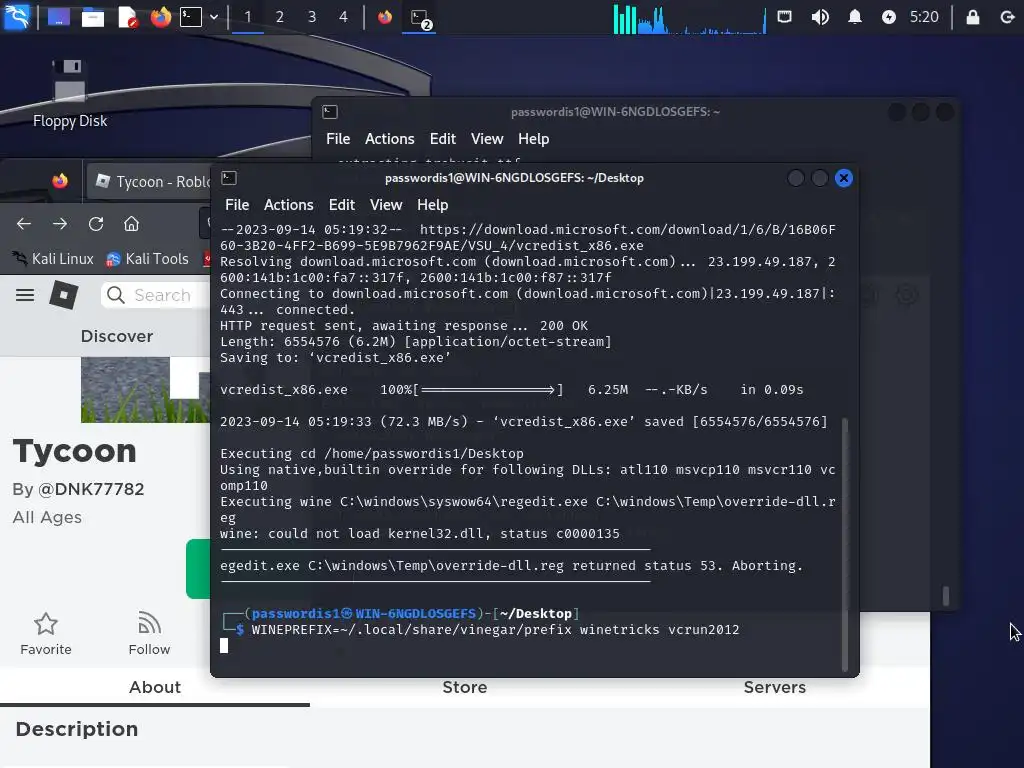Open Actions menu in background terminal
The width and height of the screenshot is (1024, 768).
(x=390, y=139)
